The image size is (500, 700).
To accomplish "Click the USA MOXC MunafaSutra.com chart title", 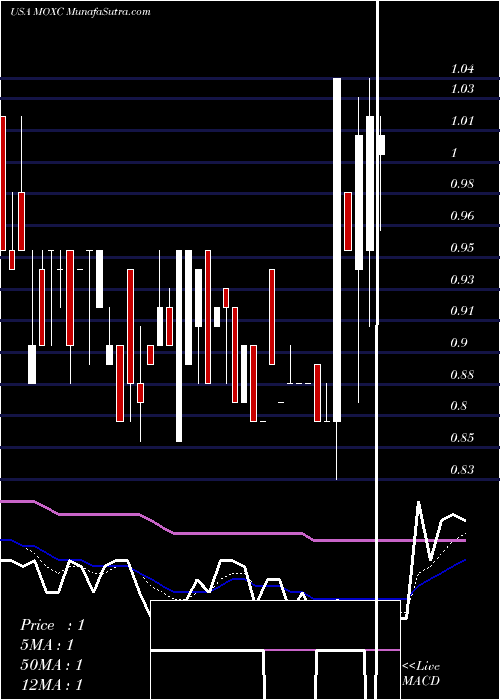I will pyautogui.click(x=80, y=12).
